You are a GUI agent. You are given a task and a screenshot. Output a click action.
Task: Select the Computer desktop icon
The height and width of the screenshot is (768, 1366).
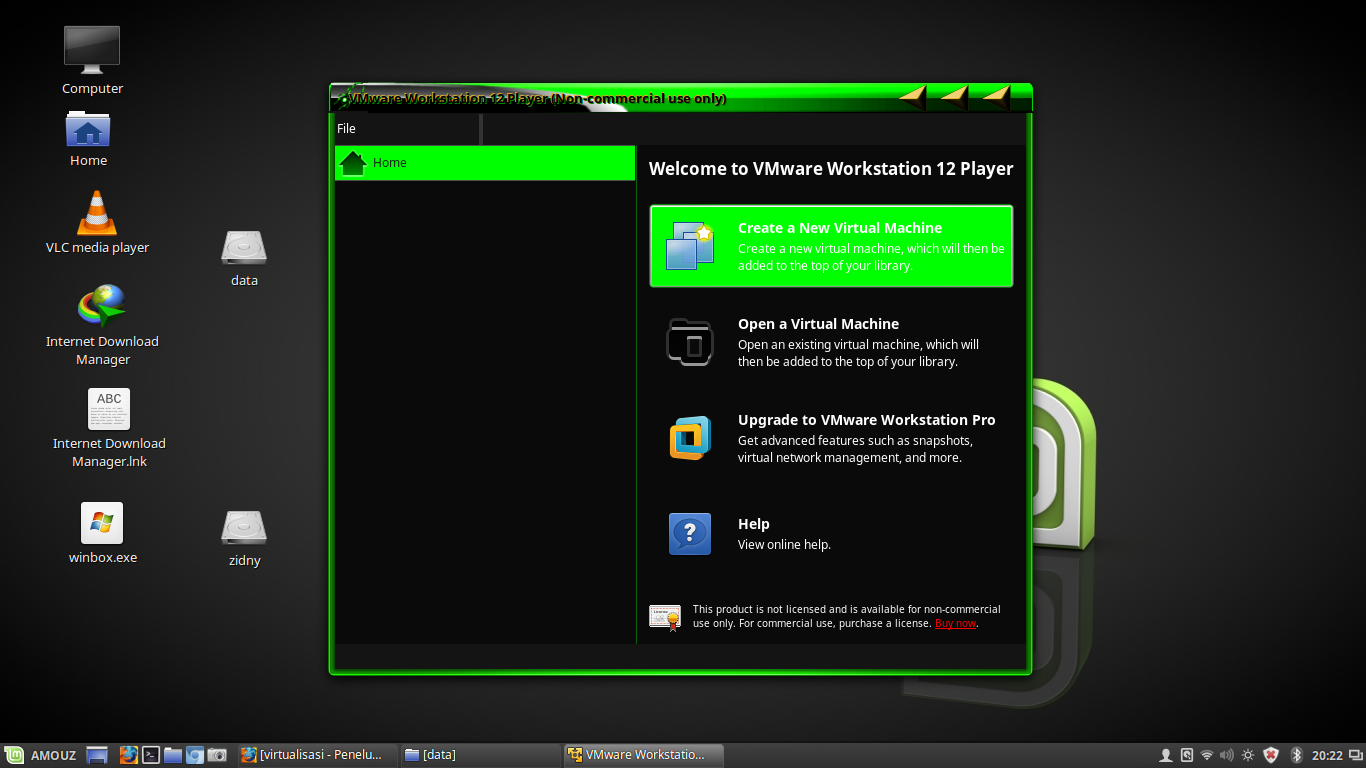click(x=92, y=61)
